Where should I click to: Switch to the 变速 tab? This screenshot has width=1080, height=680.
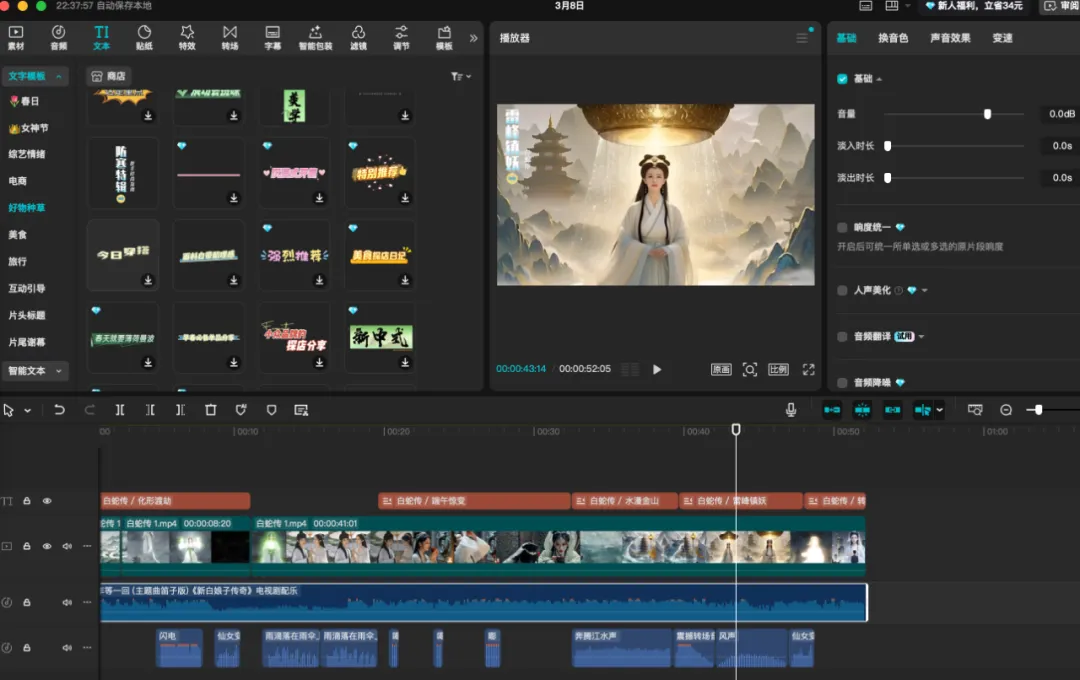pos(1002,38)
